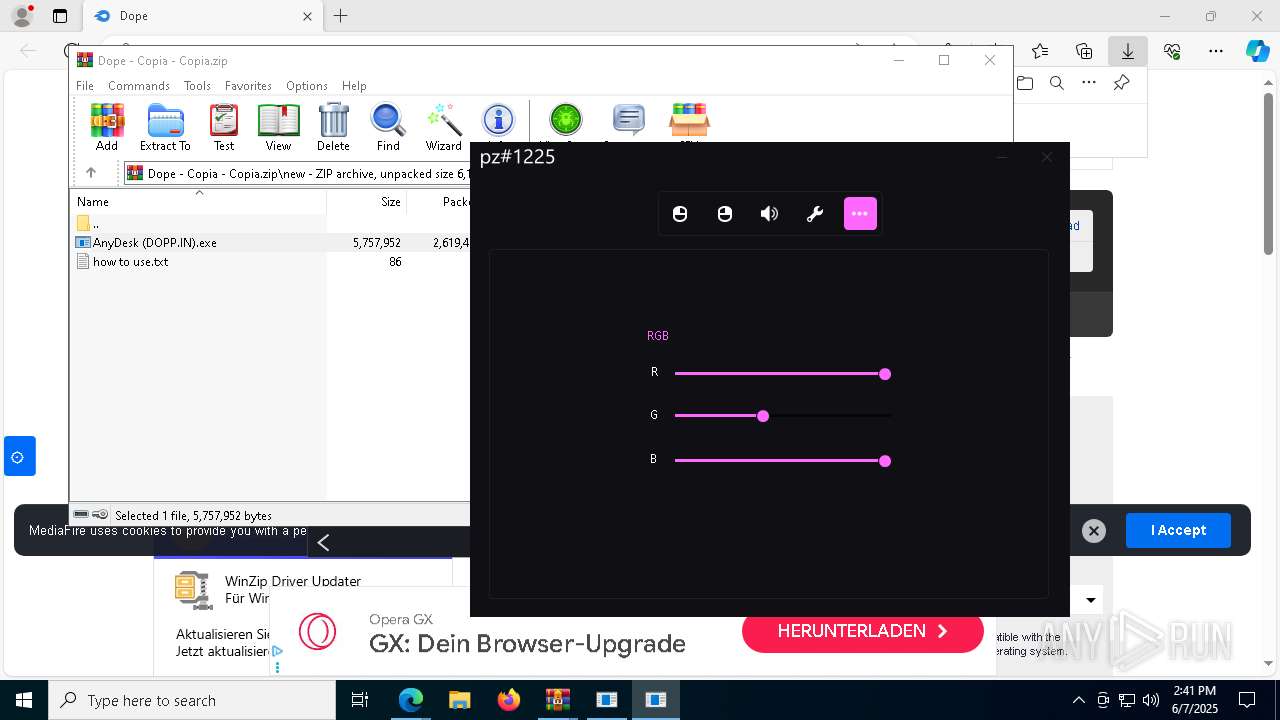
Task: Open File Explorer from the taskbar
Action: point(459,700)
